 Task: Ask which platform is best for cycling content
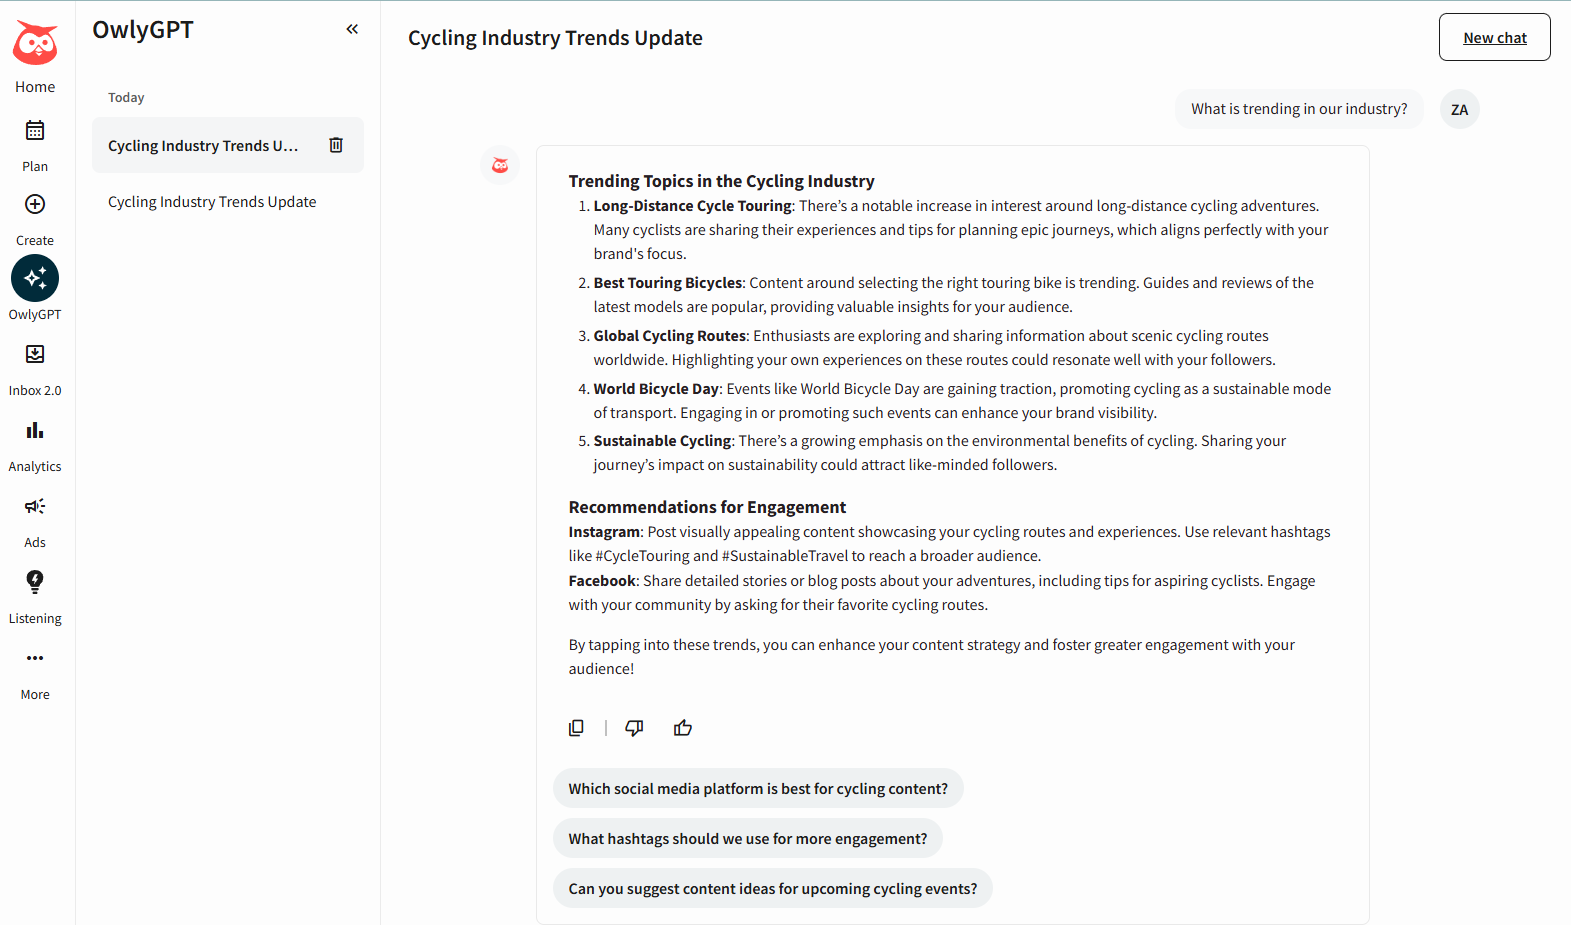click(758, 789)
